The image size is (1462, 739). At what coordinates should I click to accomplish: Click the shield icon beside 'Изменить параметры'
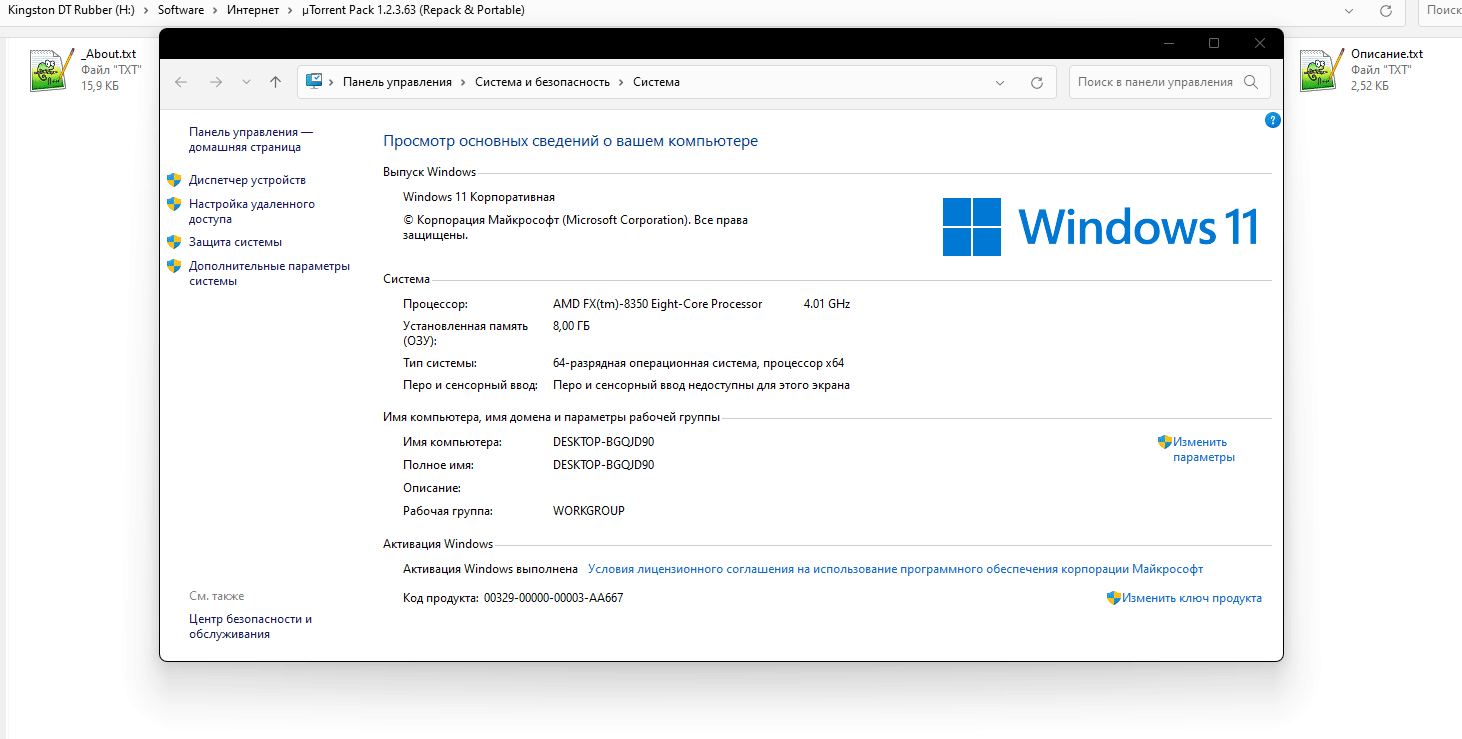click(1164, 441)
